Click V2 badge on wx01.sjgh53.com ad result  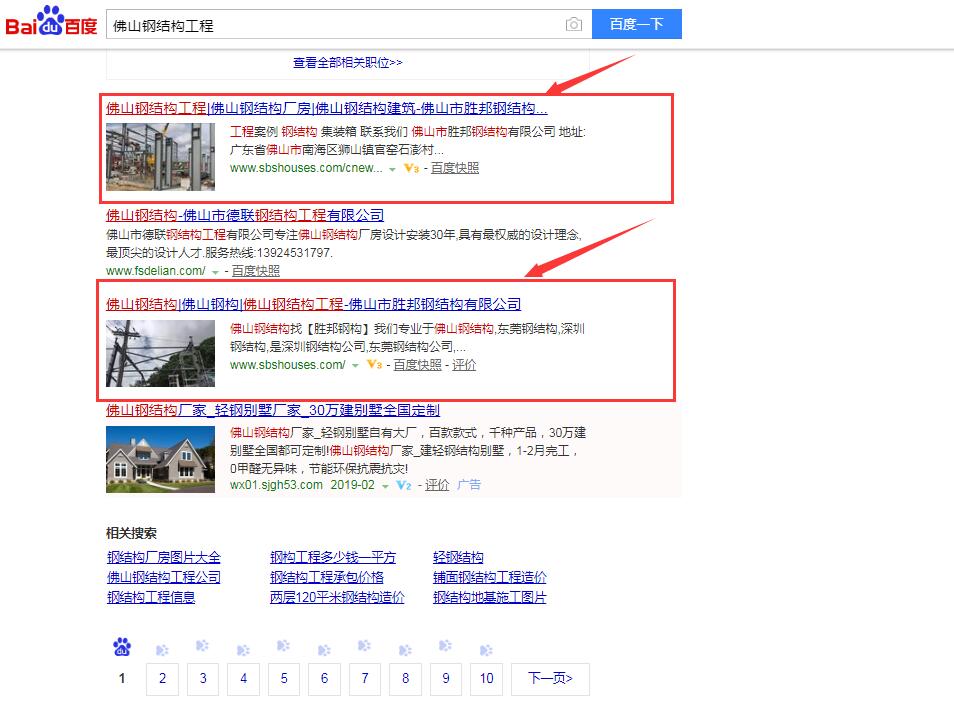click(404, 485)
